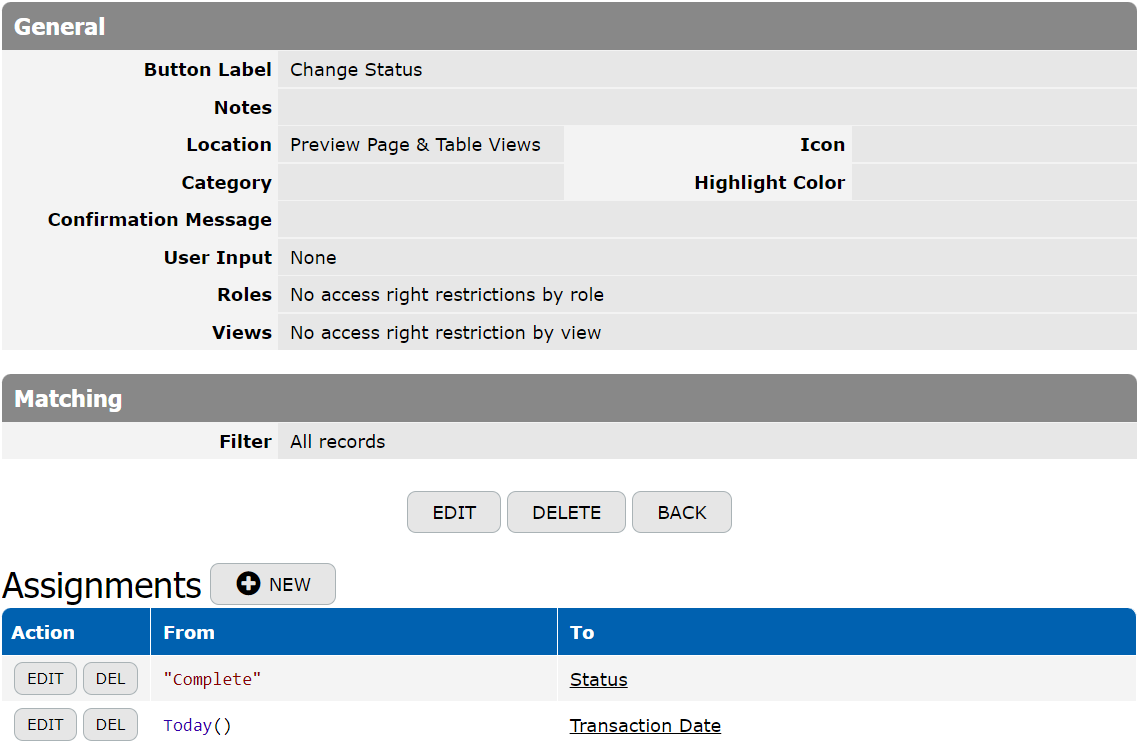Click the Matching section header
The width and height of the screenshot is (1140, 753).
point(569,398)
